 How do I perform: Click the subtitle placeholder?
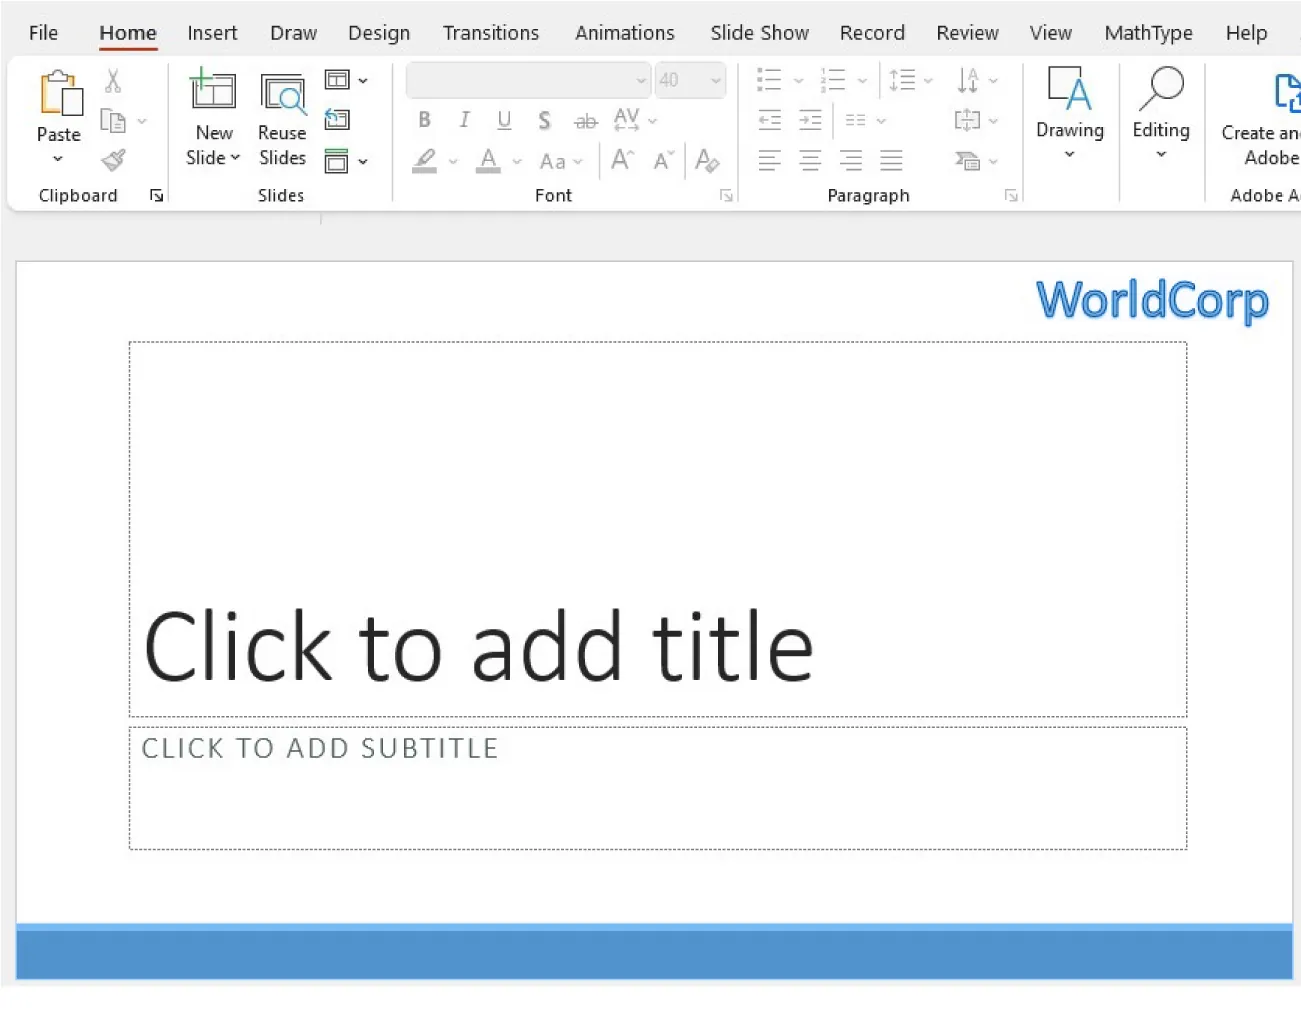657,785
